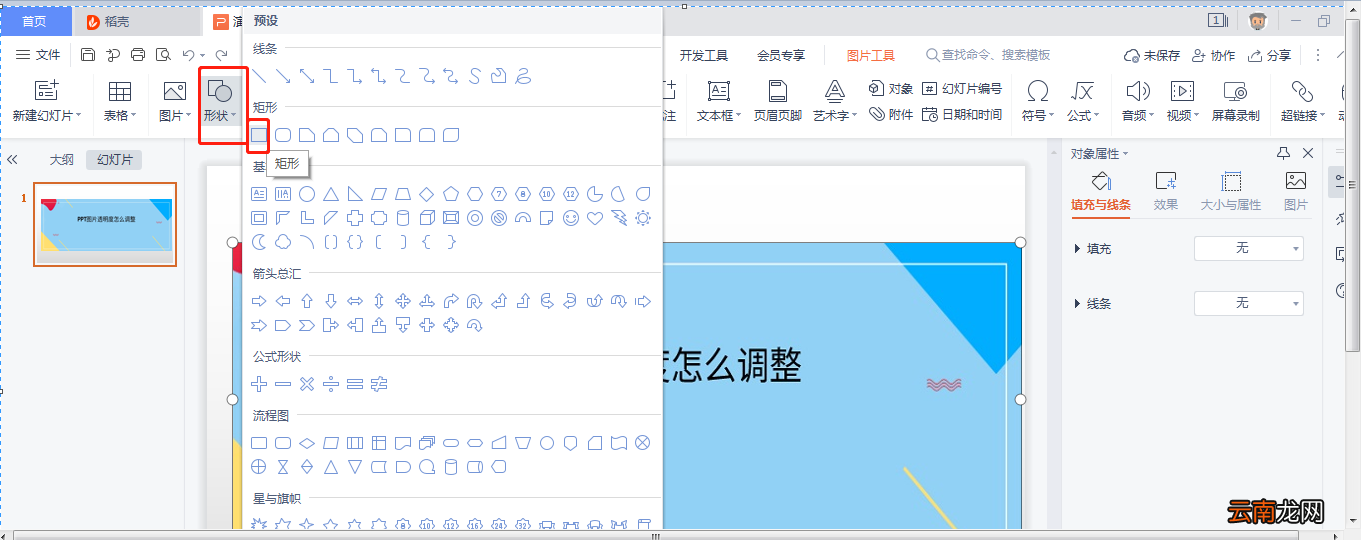Pick the not-equal formula shape
Screen dimensions: 1361x540
click(x=379, y=383)
